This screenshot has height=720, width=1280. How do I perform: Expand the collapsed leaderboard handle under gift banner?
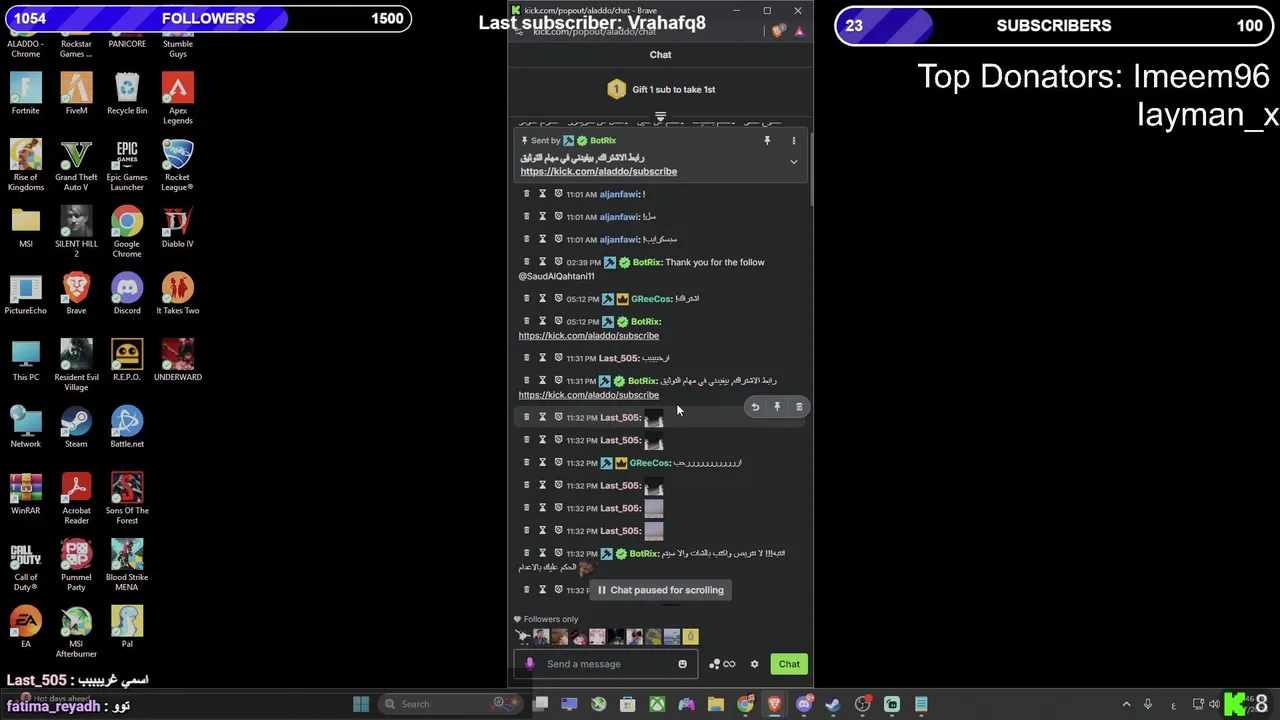660,117
